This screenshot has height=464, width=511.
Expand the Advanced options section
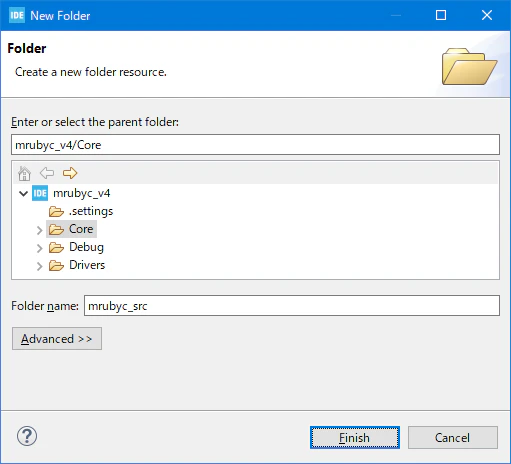57,339
